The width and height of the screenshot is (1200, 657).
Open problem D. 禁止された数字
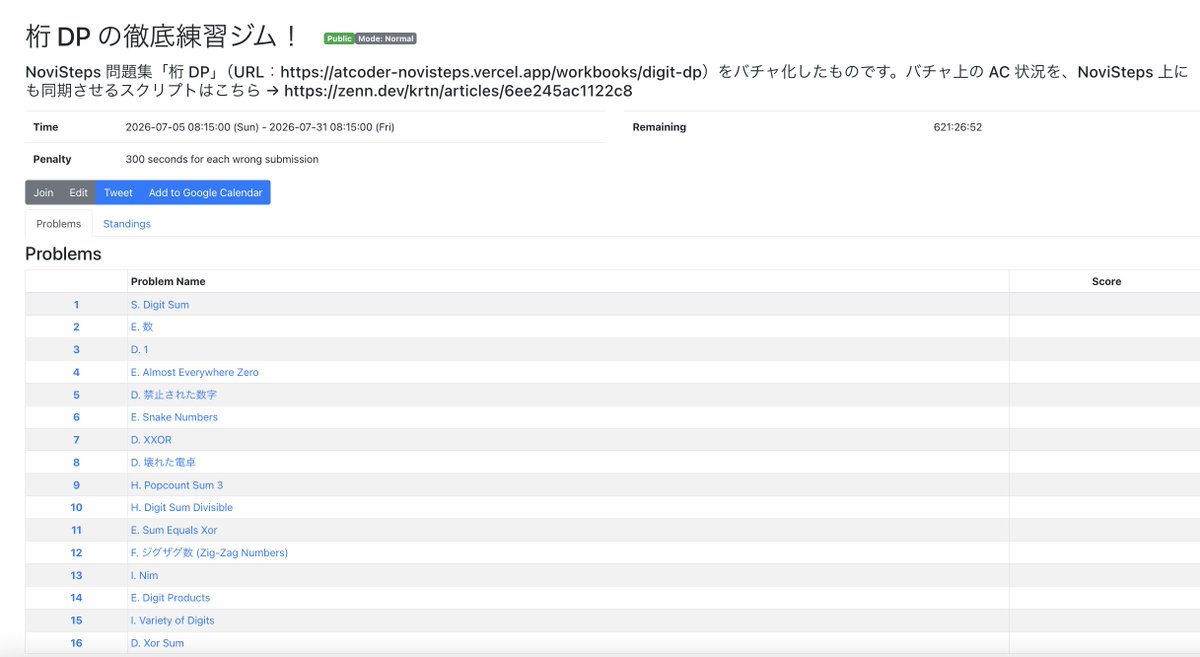pyautogui.click(x=174, y=395)
